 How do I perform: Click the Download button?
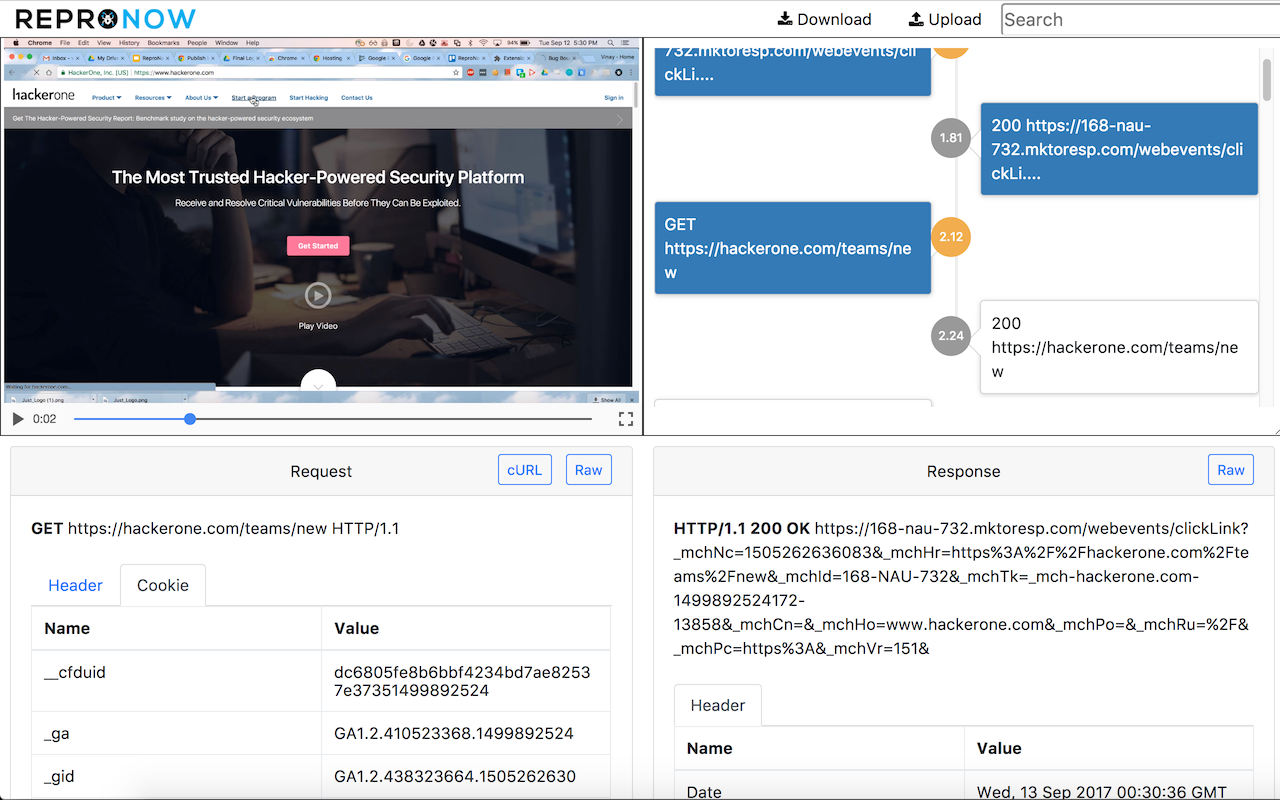tap(824, 19)
